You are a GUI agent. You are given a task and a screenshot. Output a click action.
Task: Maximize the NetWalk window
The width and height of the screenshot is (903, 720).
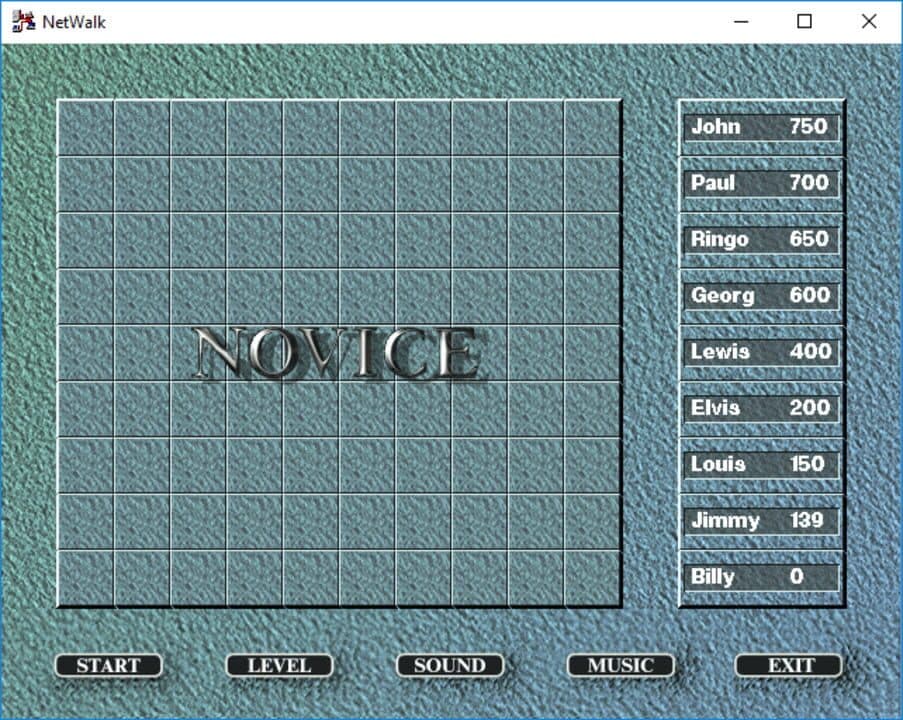pyautogui.click(x=805, y=22)
